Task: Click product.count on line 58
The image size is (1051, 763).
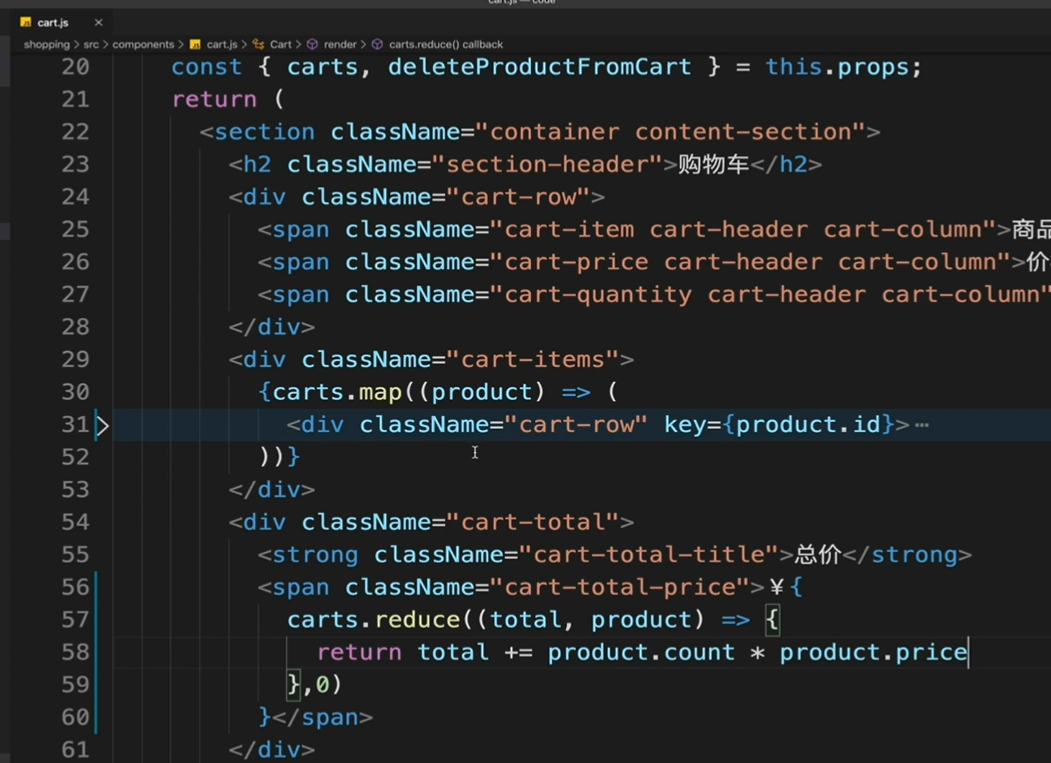Action: click(x=641, y=652)
